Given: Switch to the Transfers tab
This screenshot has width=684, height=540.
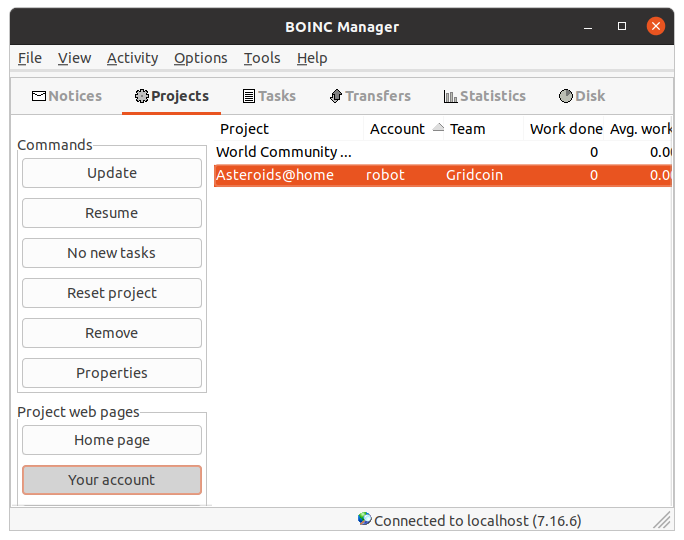Looking at the screenshot, I should (x=370, y=96).
